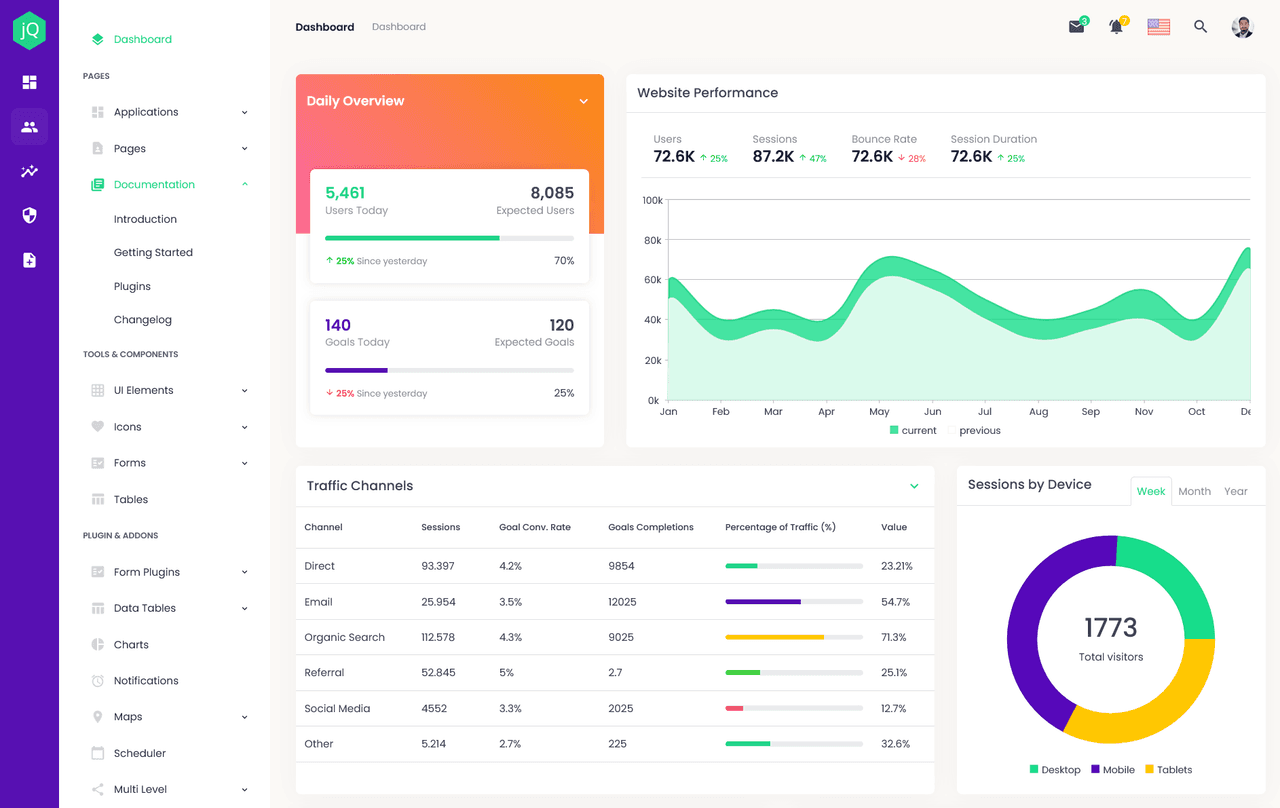
Task: Expand the UI Elements chevron
Action: (245, 390)
